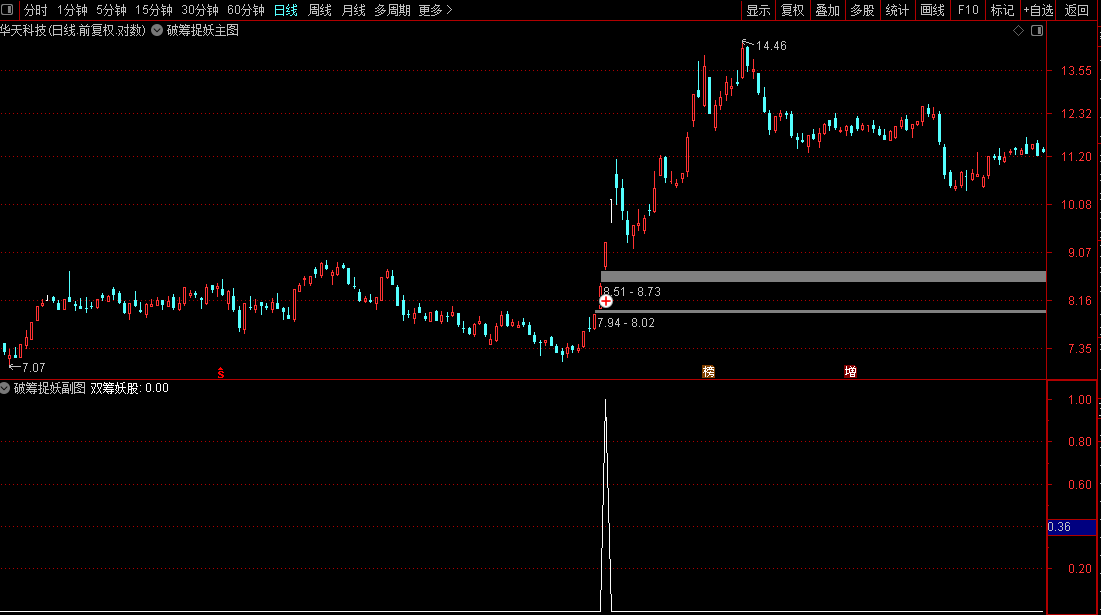1101x615 pixels.
Task: Open the 复权 adjustment menu
Action: click(x=793, y=10)
